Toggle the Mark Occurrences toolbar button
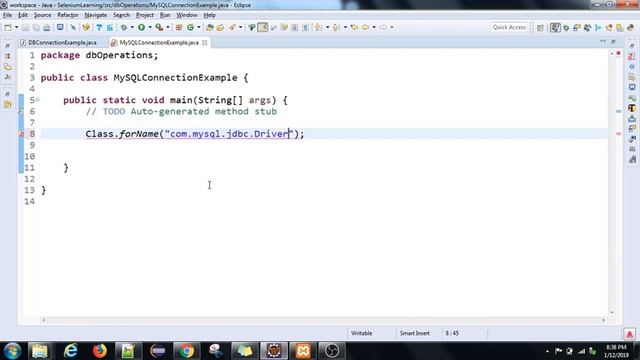This screenshot has width=640, height=360. coord(263,27)
